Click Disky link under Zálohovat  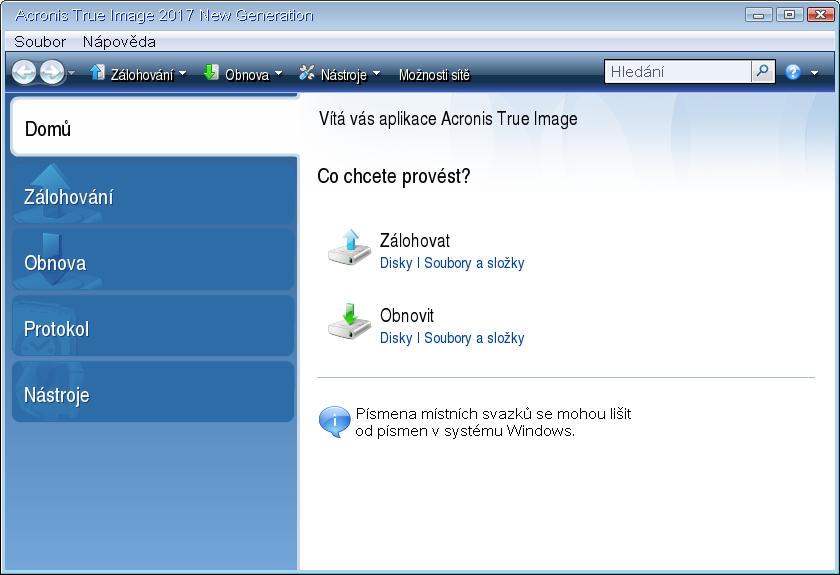click(396, 263)
